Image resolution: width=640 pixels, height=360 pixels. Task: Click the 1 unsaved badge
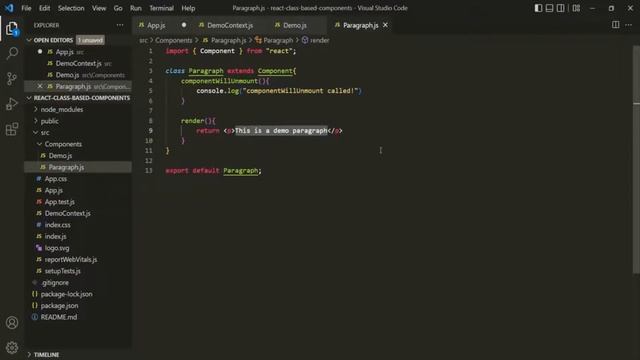90,40
